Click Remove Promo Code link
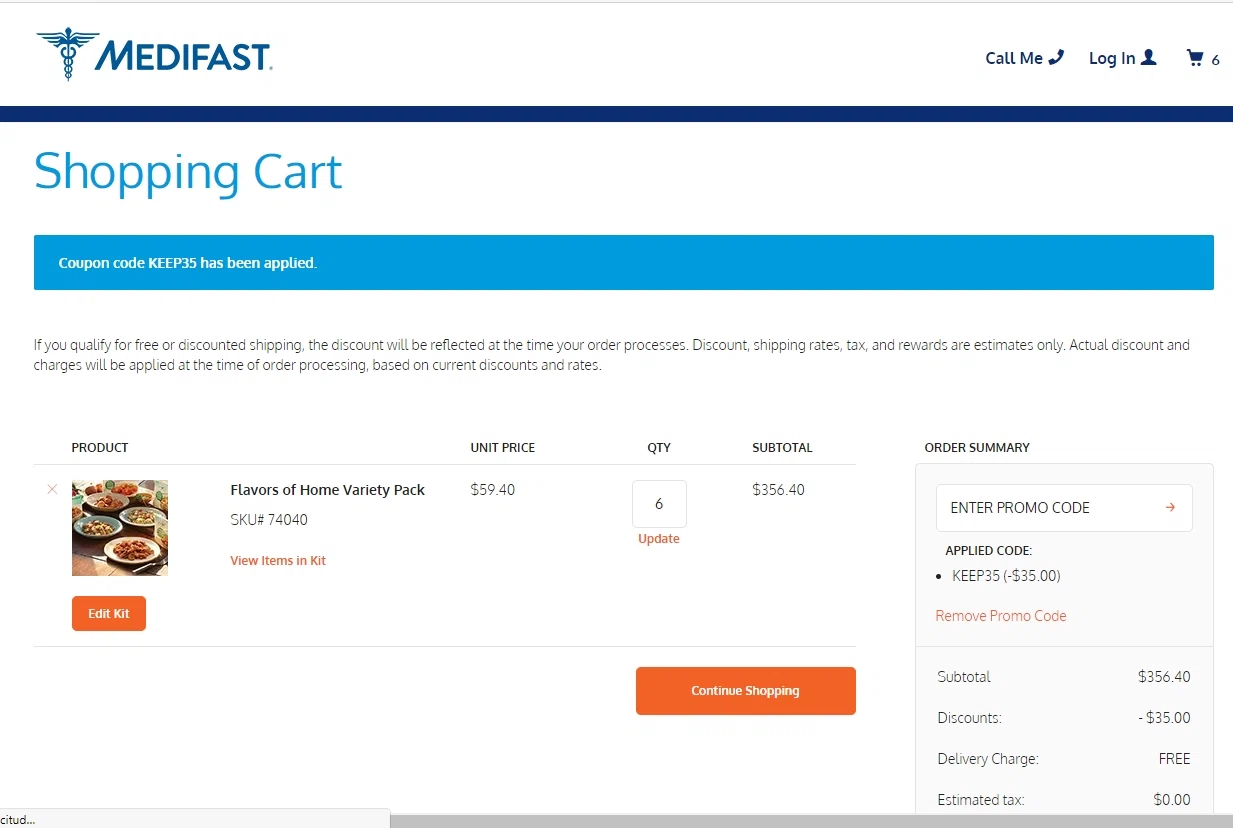This screenshot has height=828, width=1233. (x=1001, y=616)
